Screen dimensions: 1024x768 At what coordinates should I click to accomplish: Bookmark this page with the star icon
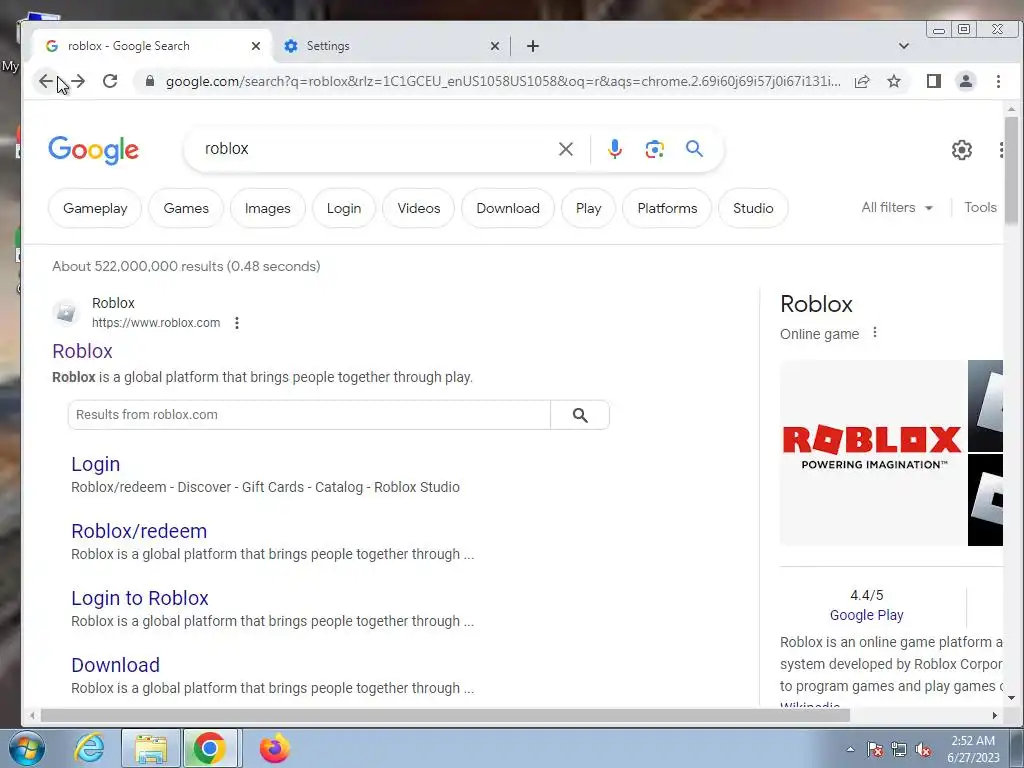pyautogui.click(x=894, y=81)
